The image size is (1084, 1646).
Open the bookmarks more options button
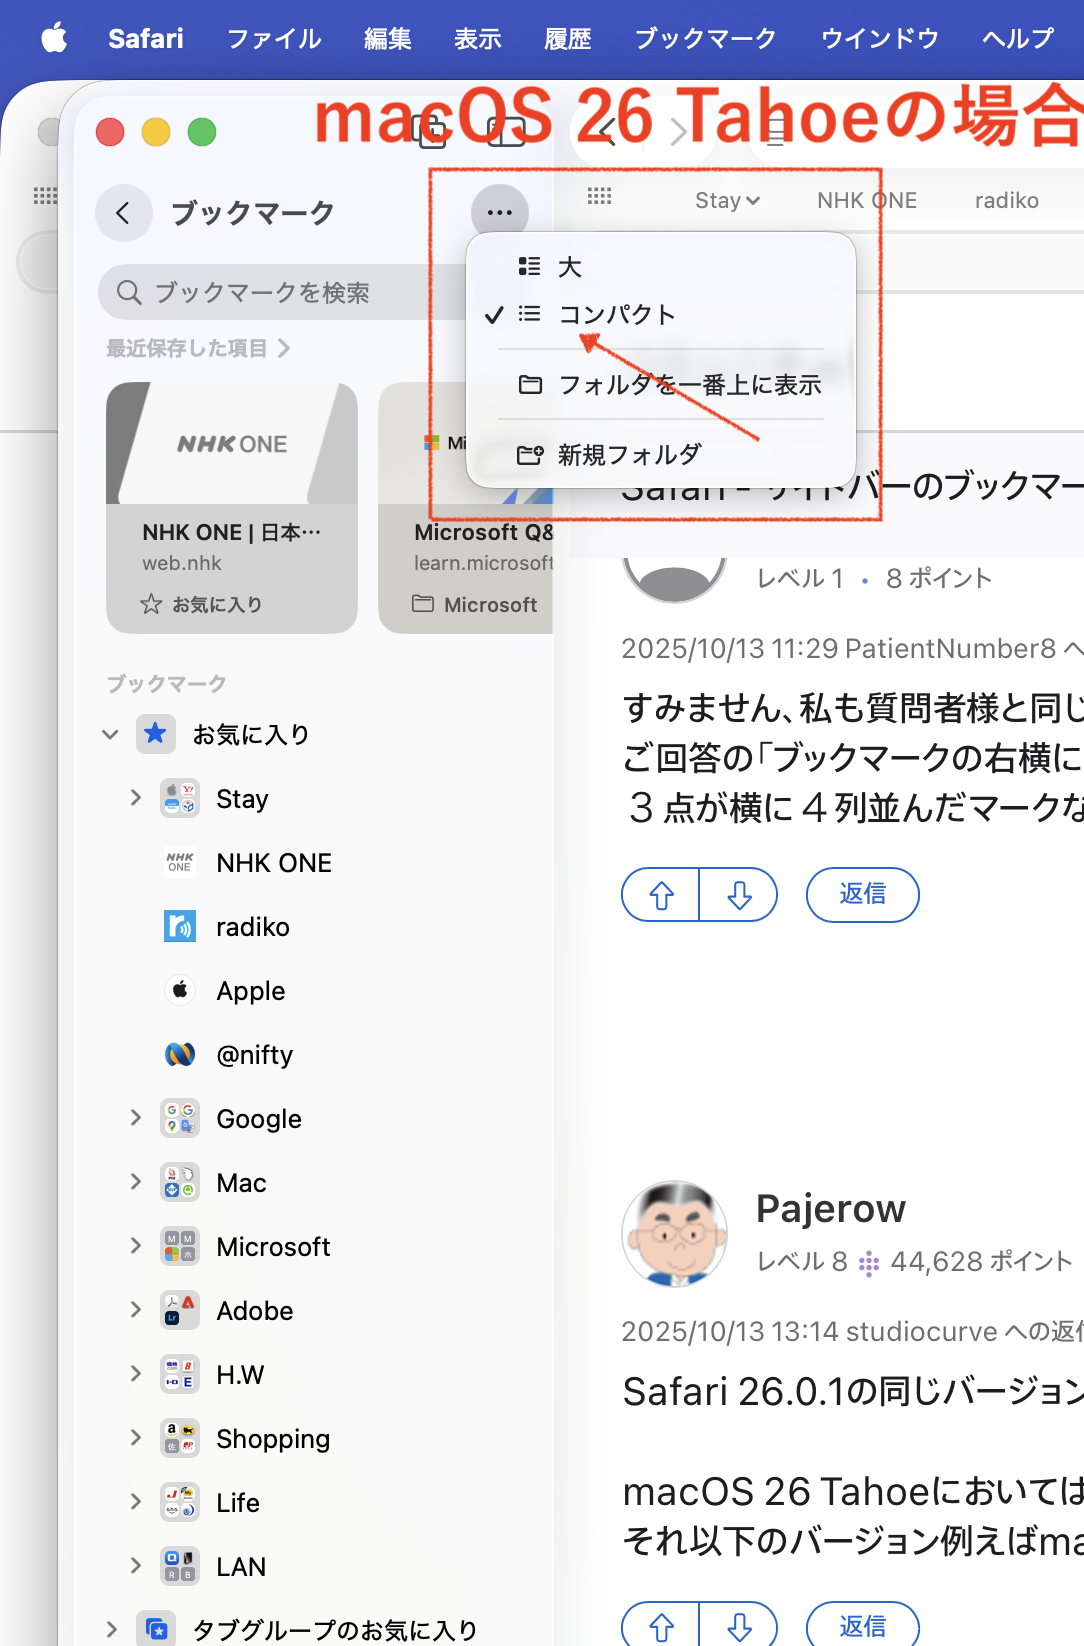coord(500,213)
